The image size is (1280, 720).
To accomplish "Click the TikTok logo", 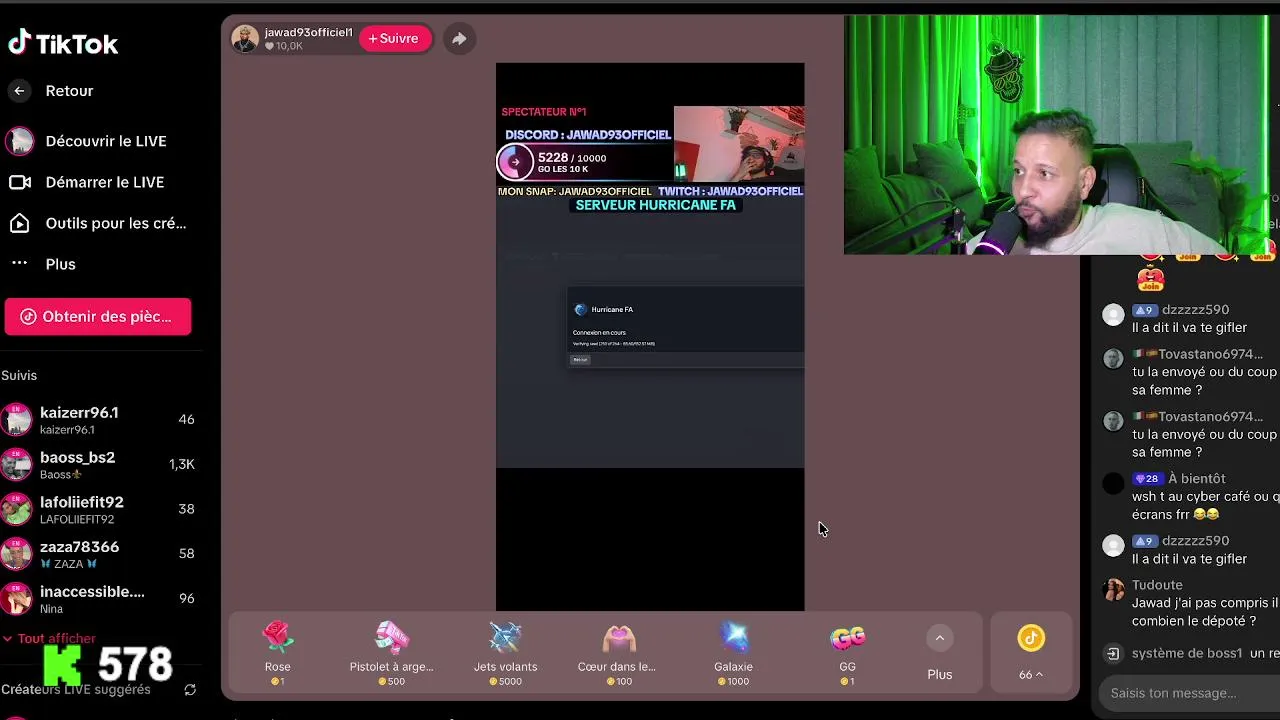I will click(x=63, y=43).
